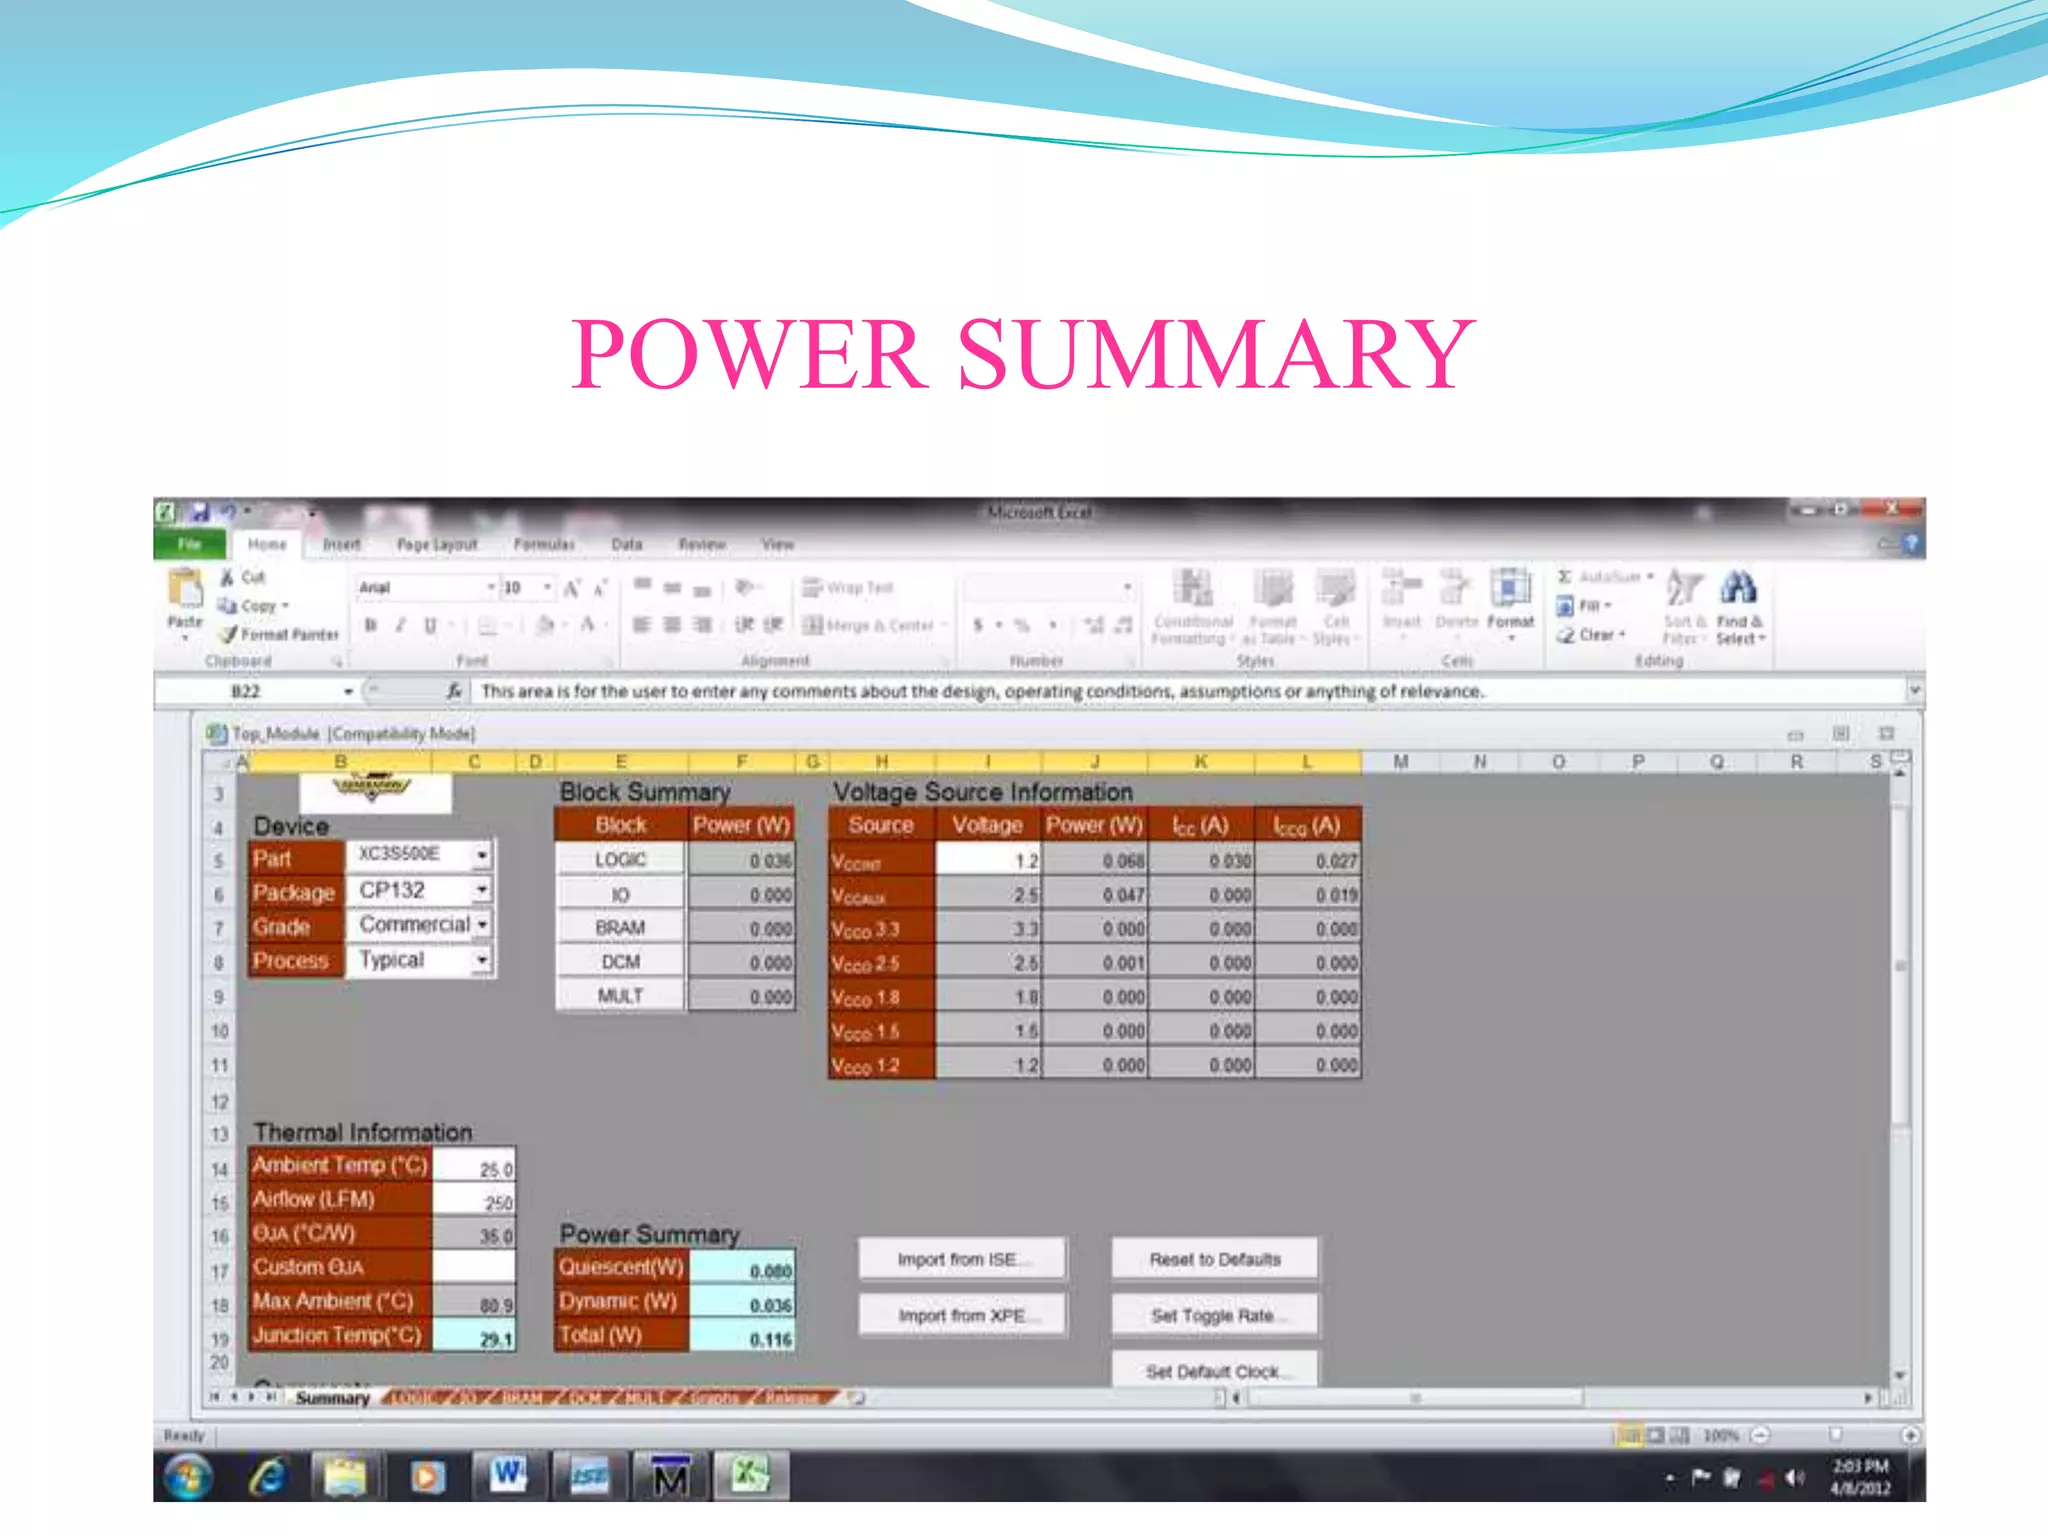
Task: Click Find & Select binoculars icon
Action: 1739,588
